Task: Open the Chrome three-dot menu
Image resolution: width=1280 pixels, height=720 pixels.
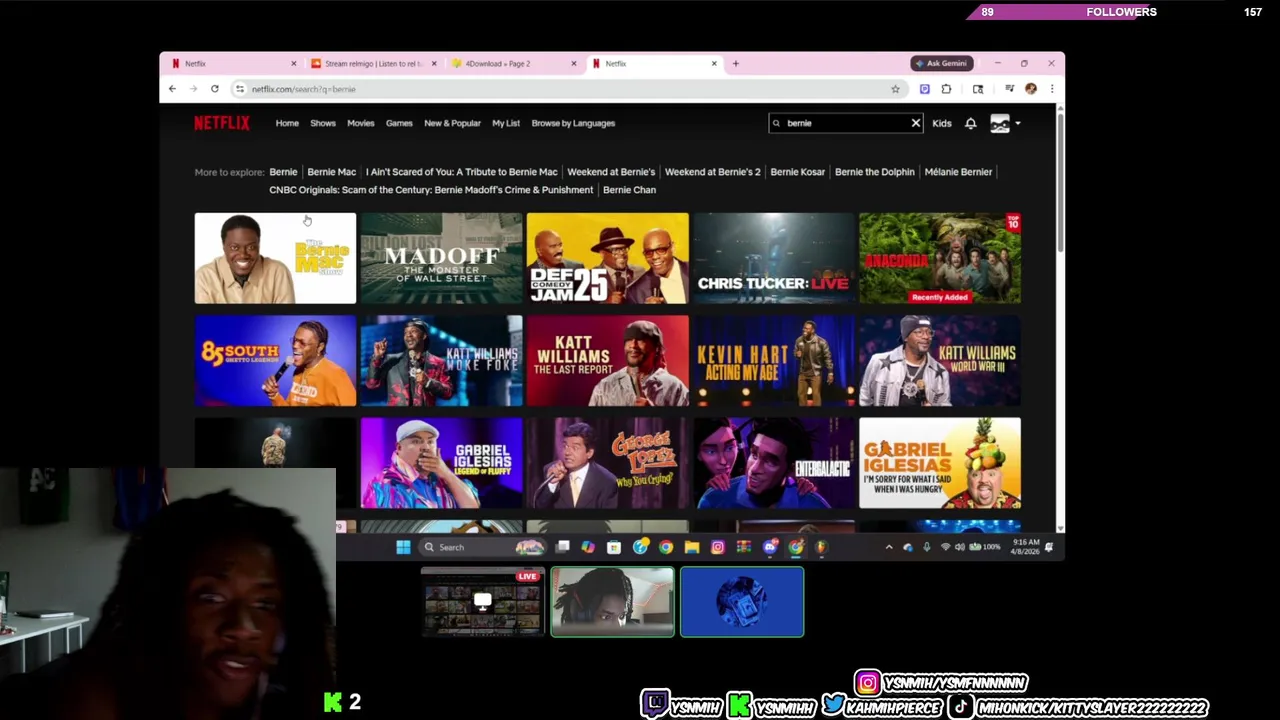Action: click(1051, 89)
